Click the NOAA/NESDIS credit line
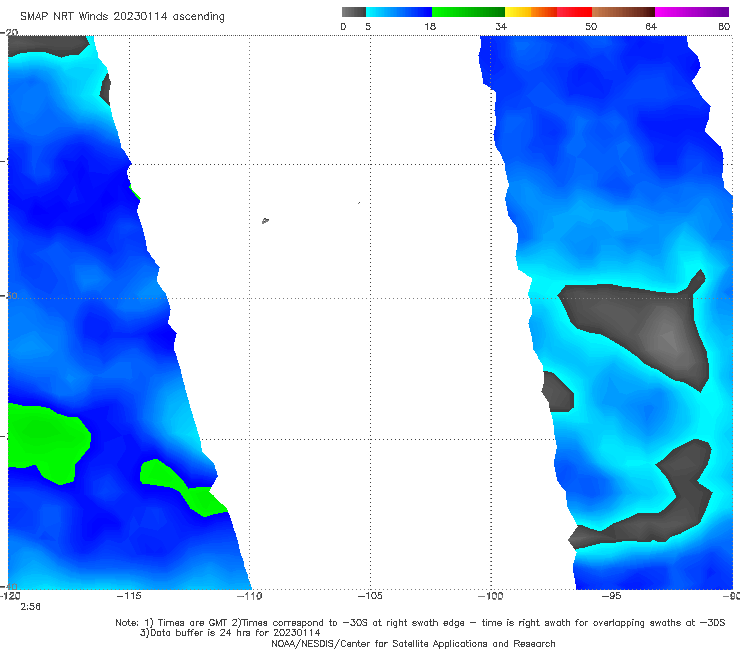Viewport: 740px width, 650px height. tap(413, 643)
